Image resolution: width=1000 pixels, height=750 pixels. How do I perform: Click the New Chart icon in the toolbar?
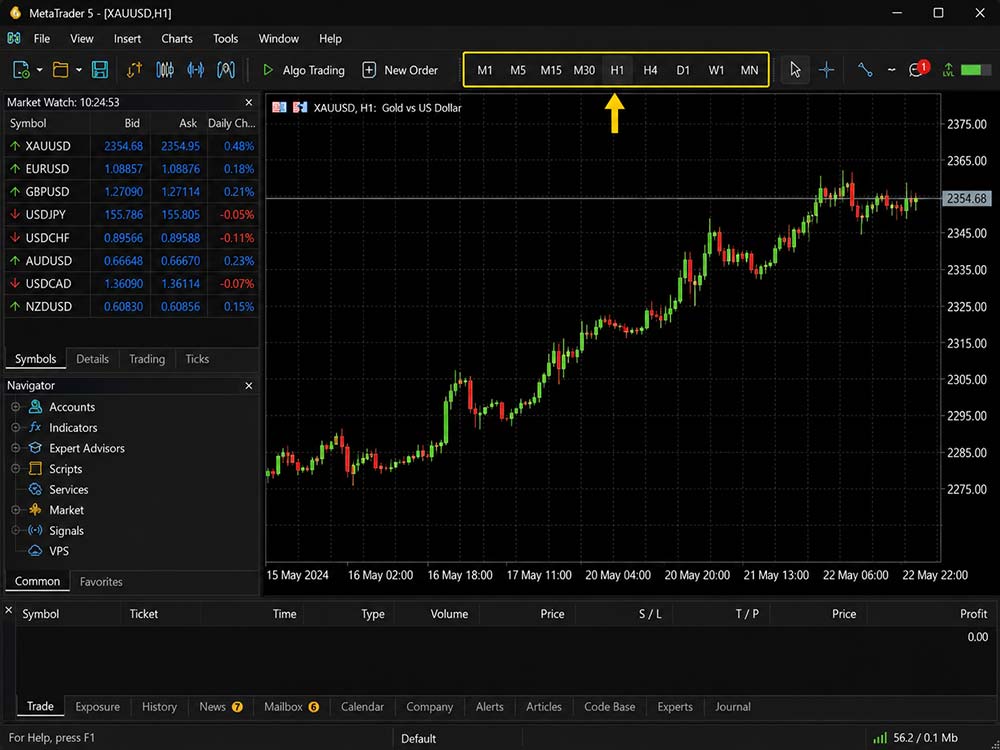pyautogui.click(x=21, y=70)
